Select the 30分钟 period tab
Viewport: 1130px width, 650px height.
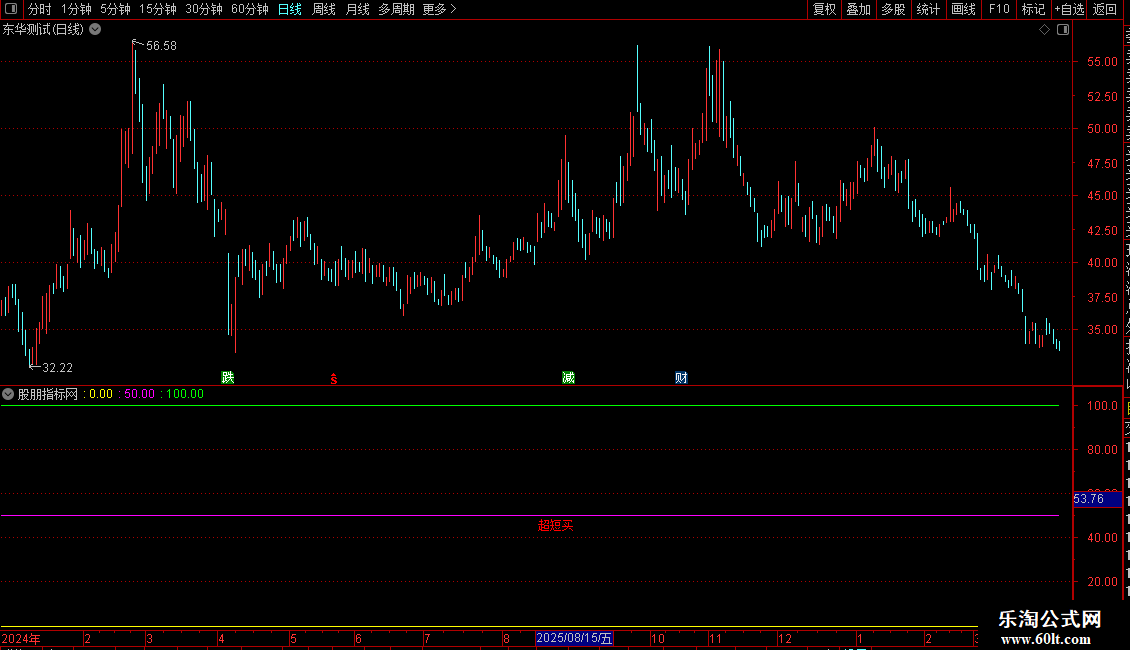tap(204, 9)
